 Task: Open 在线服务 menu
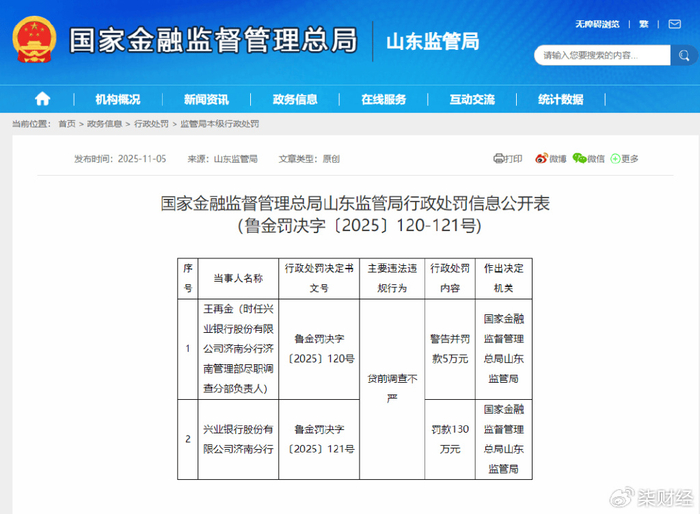coord(383,99)
